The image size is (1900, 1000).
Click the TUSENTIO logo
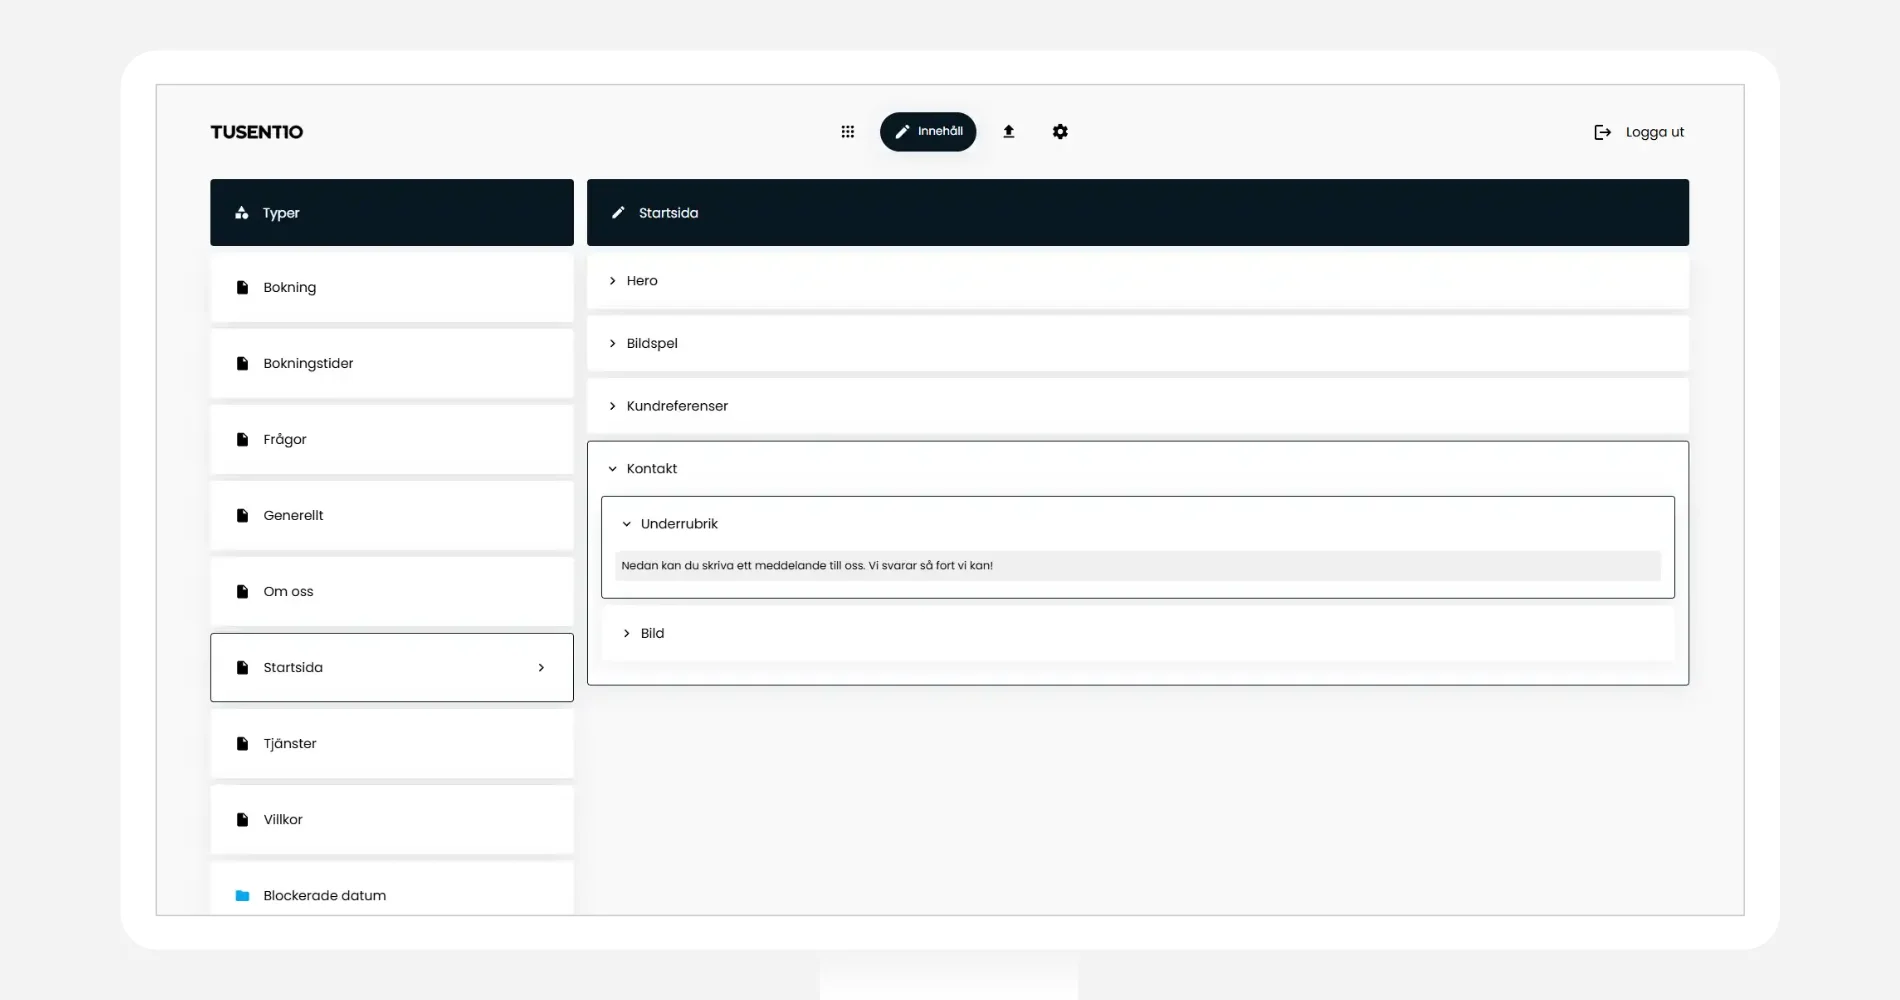click(x=256, y=132)
